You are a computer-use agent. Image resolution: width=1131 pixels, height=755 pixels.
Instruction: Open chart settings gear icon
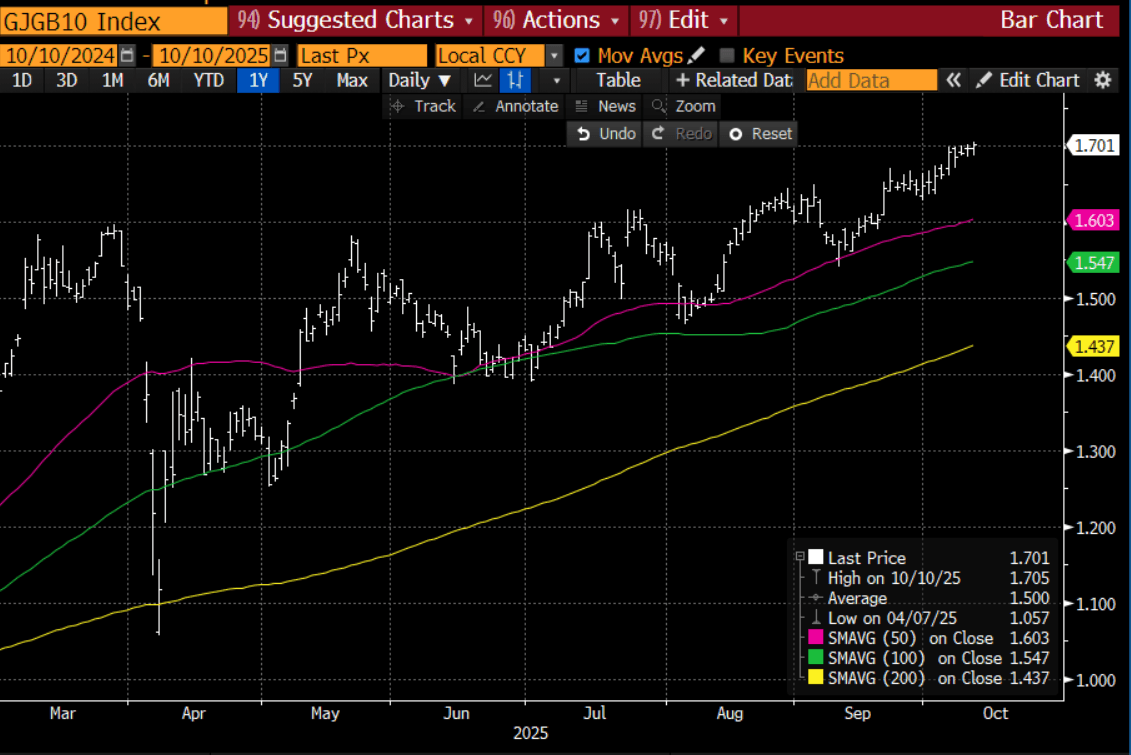[1103, 81]
